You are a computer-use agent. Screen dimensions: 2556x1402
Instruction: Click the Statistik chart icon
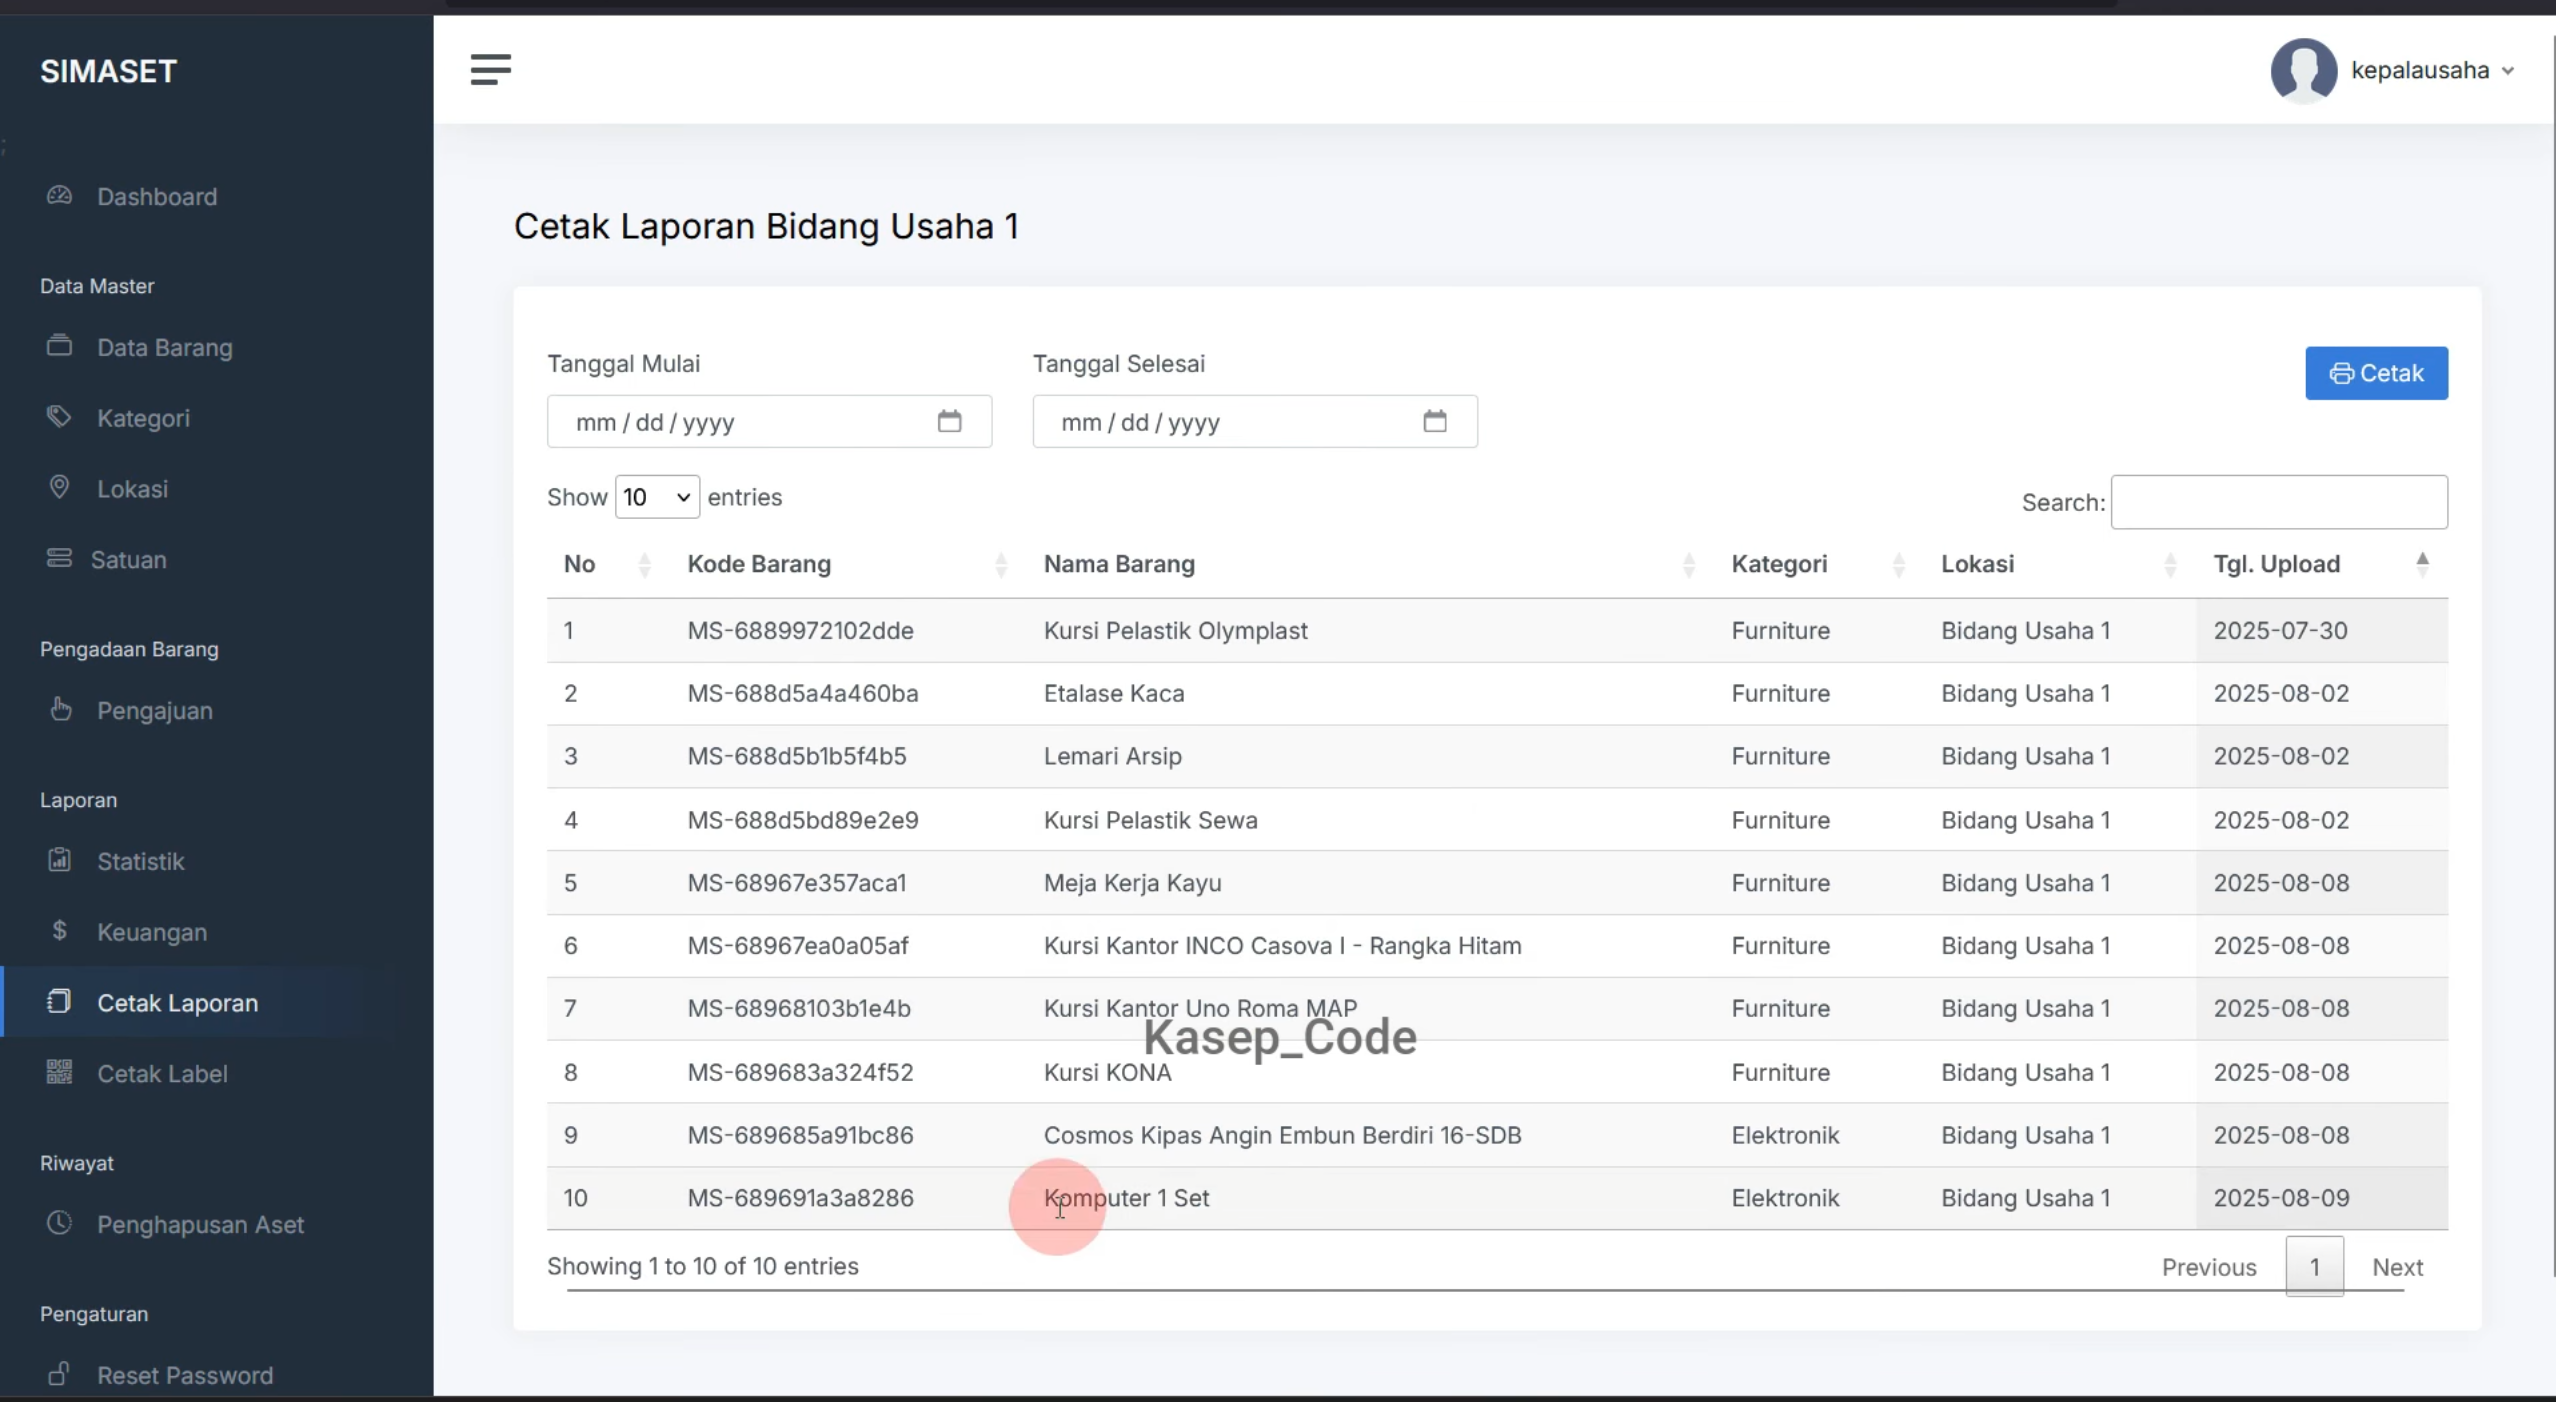(59, 860)
